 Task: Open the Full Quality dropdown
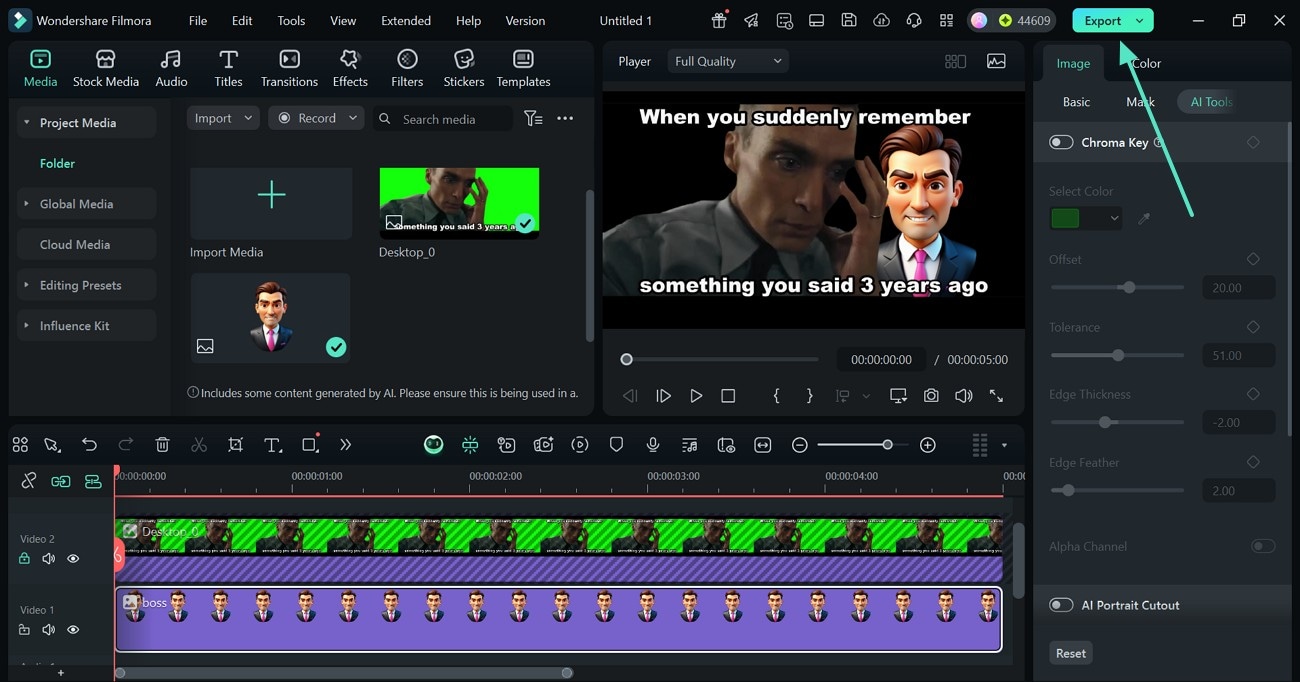tap(728, 61)
